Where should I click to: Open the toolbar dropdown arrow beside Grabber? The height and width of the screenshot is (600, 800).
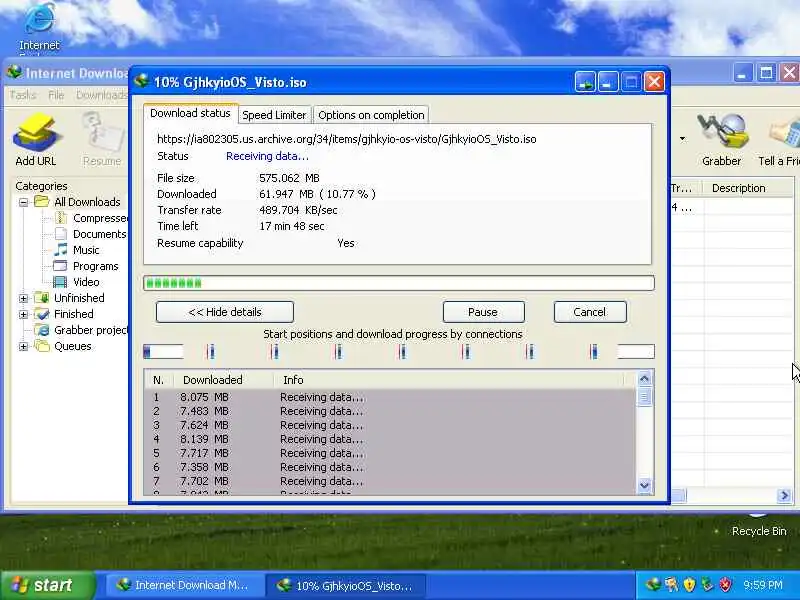pyautogui.click(x=682, y=139)
